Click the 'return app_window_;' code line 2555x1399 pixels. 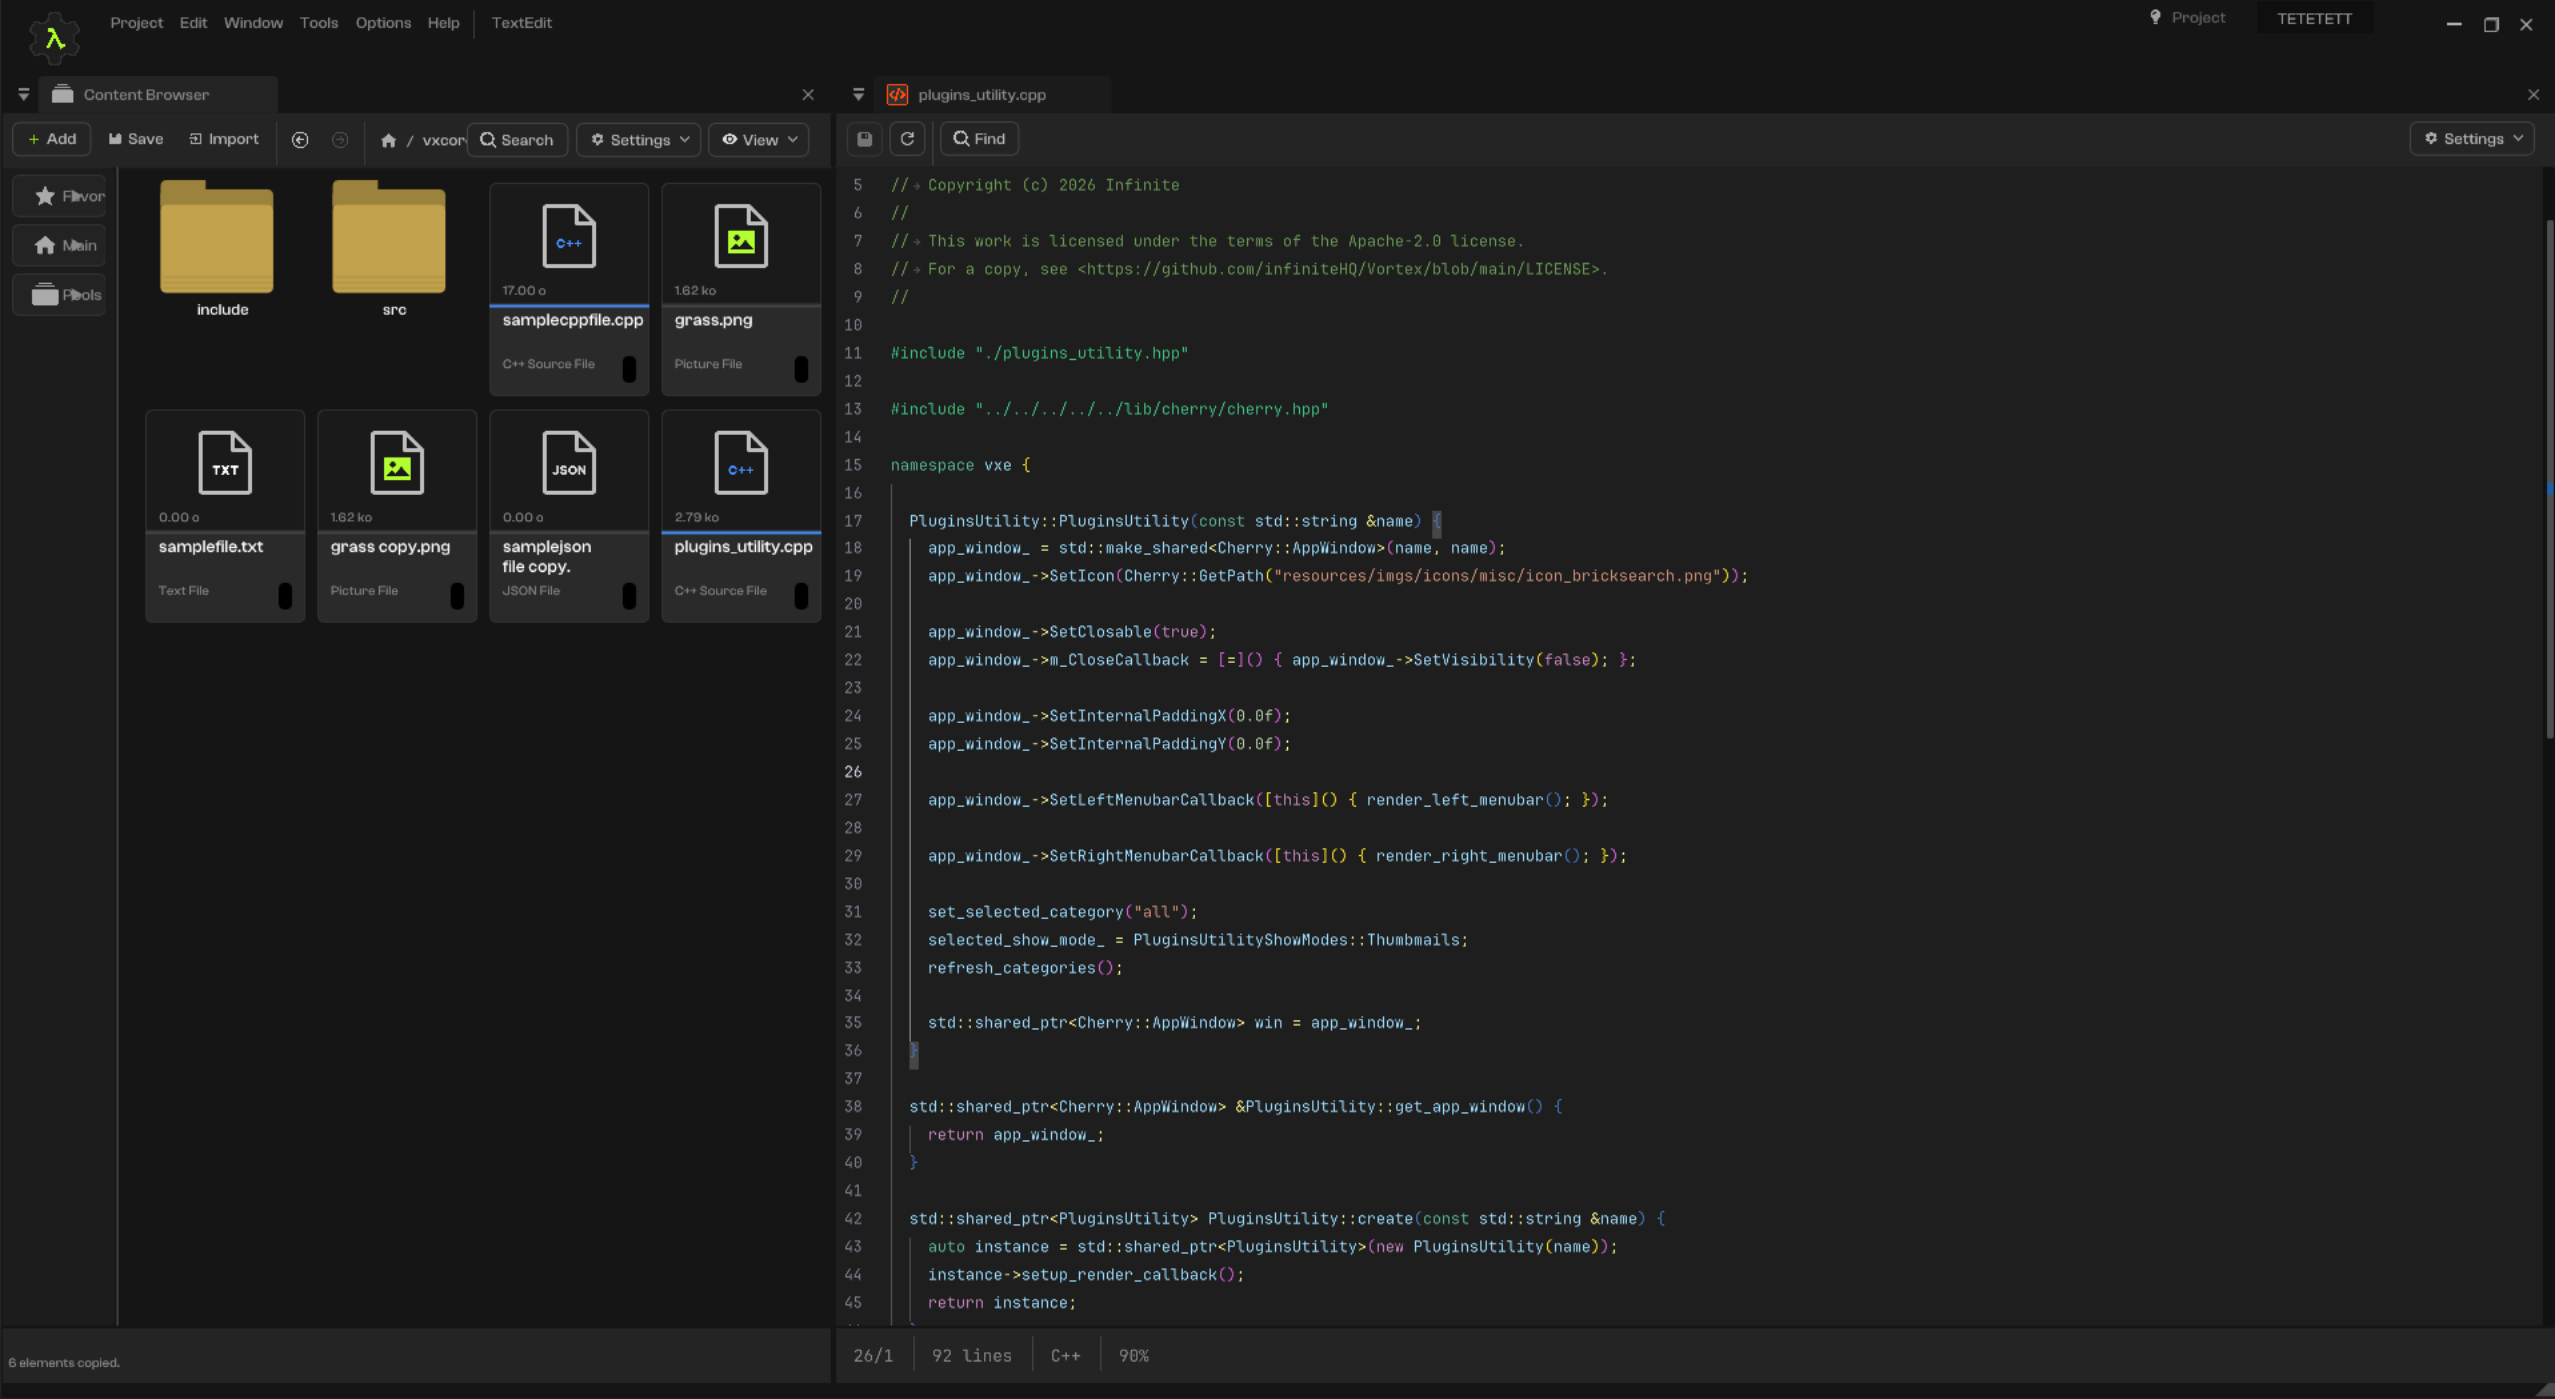coord(1015,1134)
